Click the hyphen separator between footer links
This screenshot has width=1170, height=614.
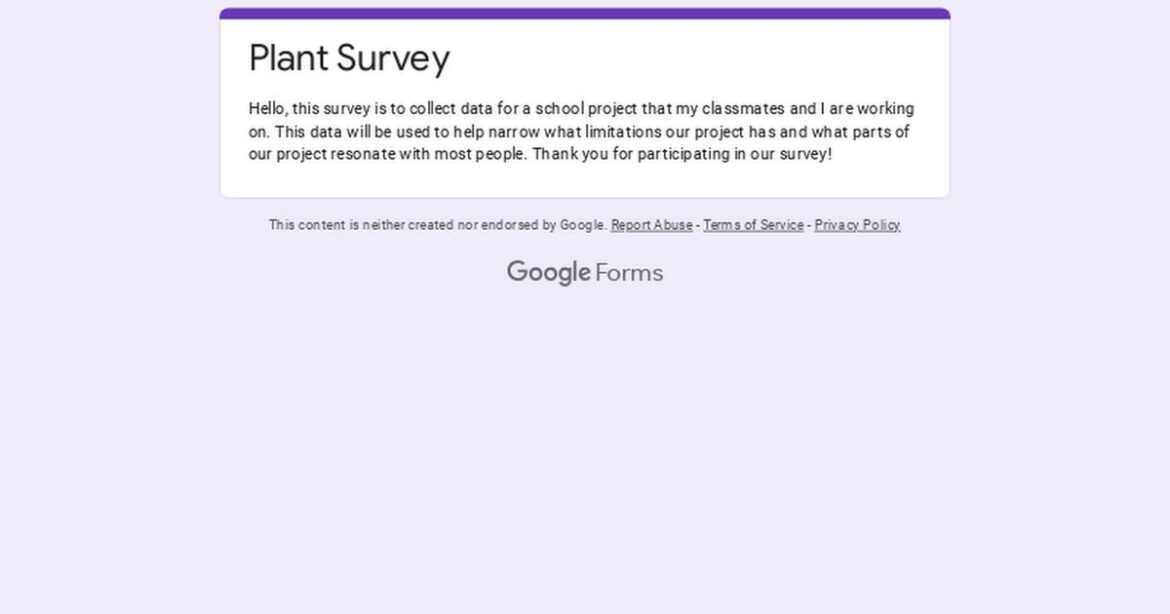697,225
